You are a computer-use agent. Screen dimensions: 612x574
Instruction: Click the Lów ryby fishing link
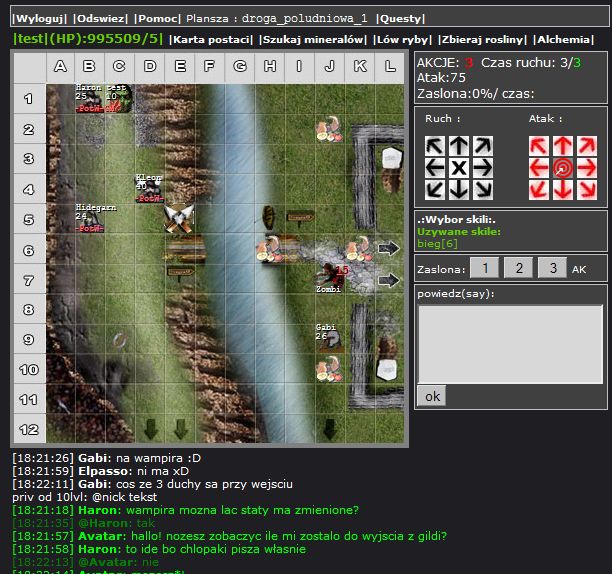point(402,39)
